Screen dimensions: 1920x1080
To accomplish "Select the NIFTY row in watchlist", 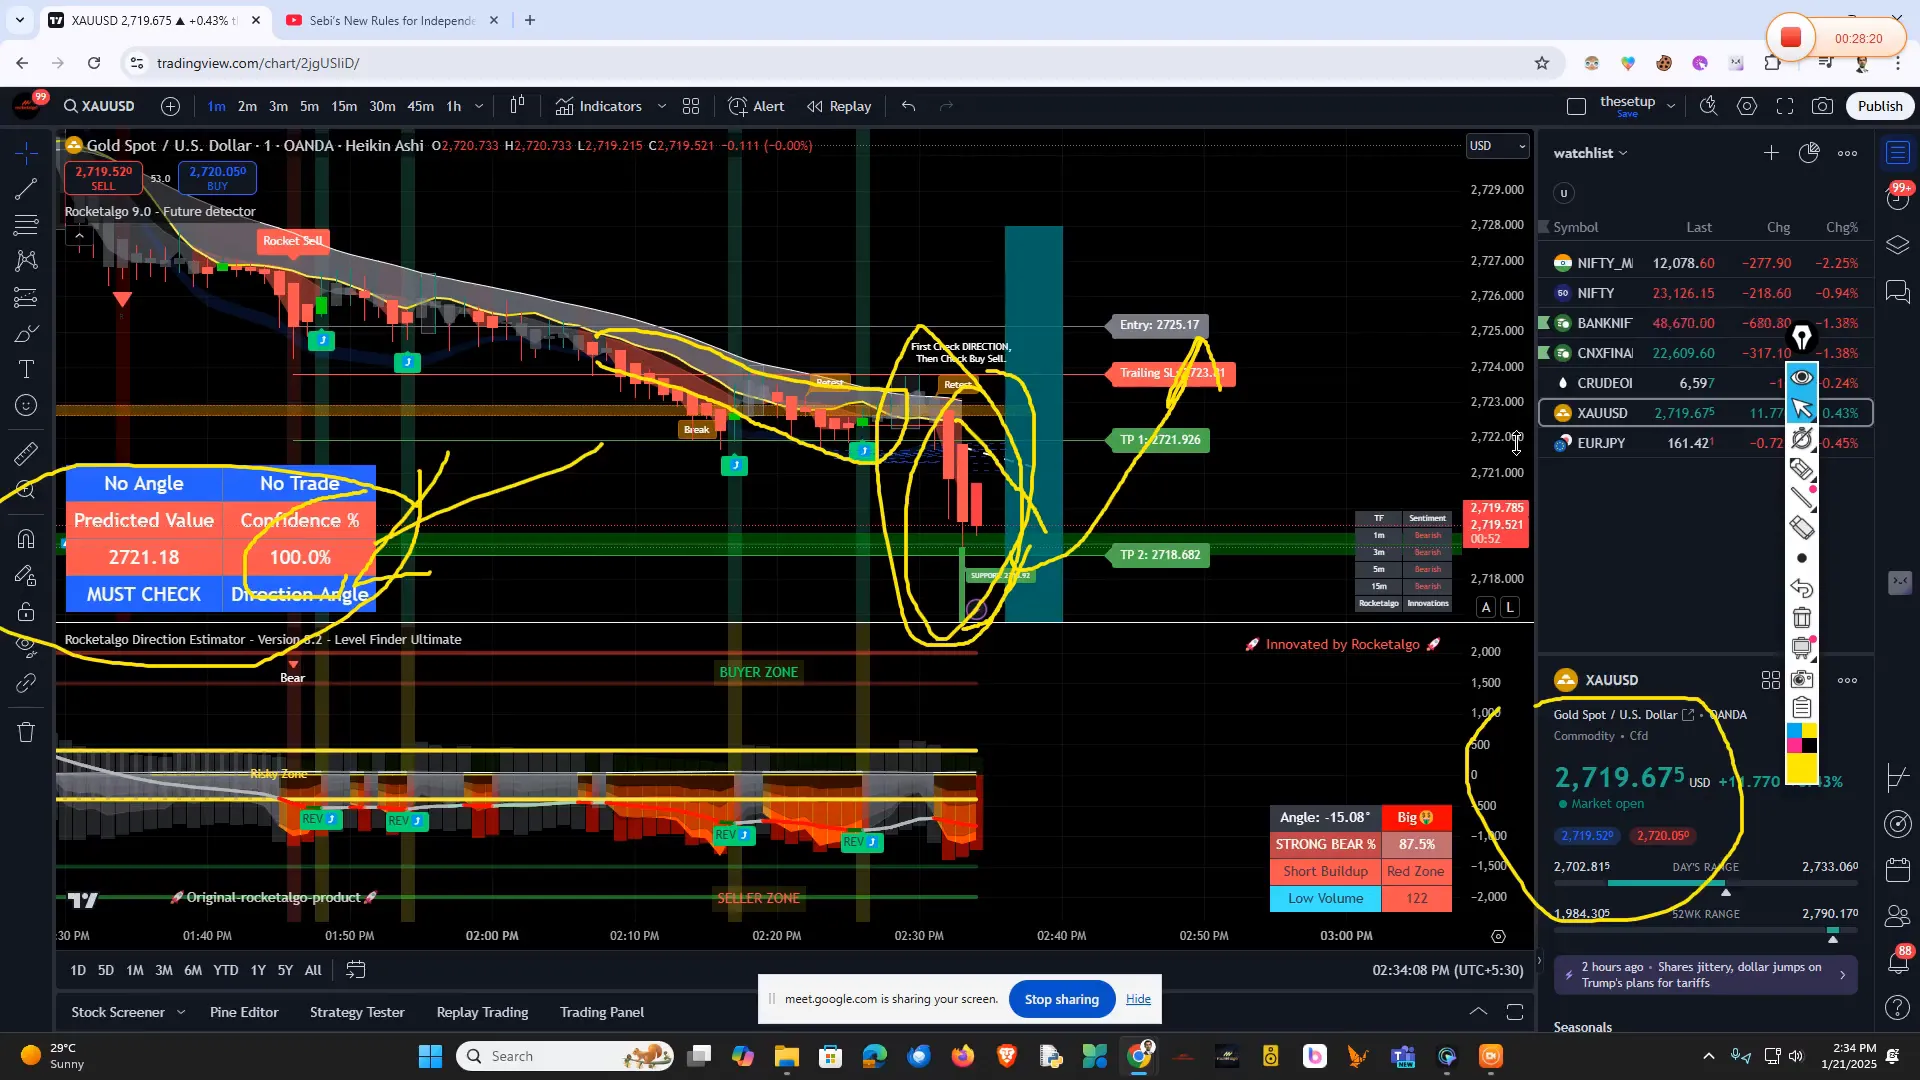I will pyautogui.click(x=1705, y=293).
